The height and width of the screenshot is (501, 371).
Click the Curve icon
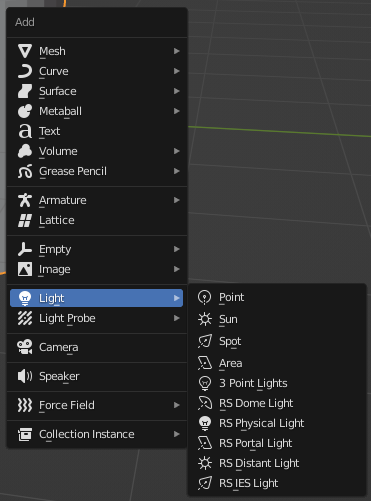(25, 71)
